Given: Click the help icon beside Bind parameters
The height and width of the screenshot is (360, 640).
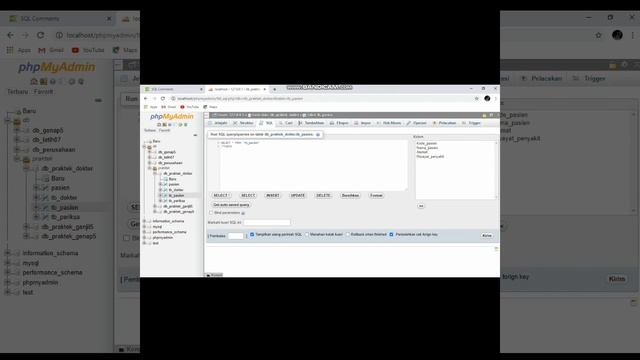Looking at the screenshot, I should [243, 213].
